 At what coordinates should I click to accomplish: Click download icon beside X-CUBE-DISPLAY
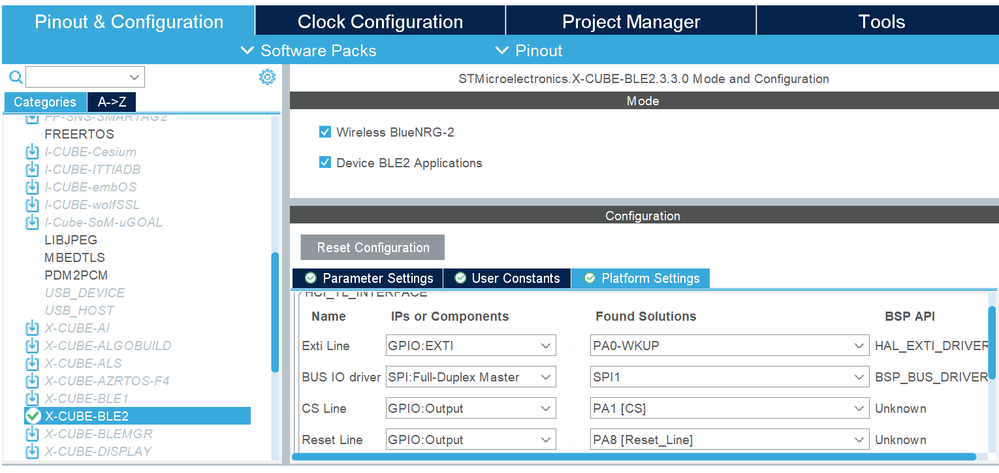pyautogui.click(x=32, y=451)
